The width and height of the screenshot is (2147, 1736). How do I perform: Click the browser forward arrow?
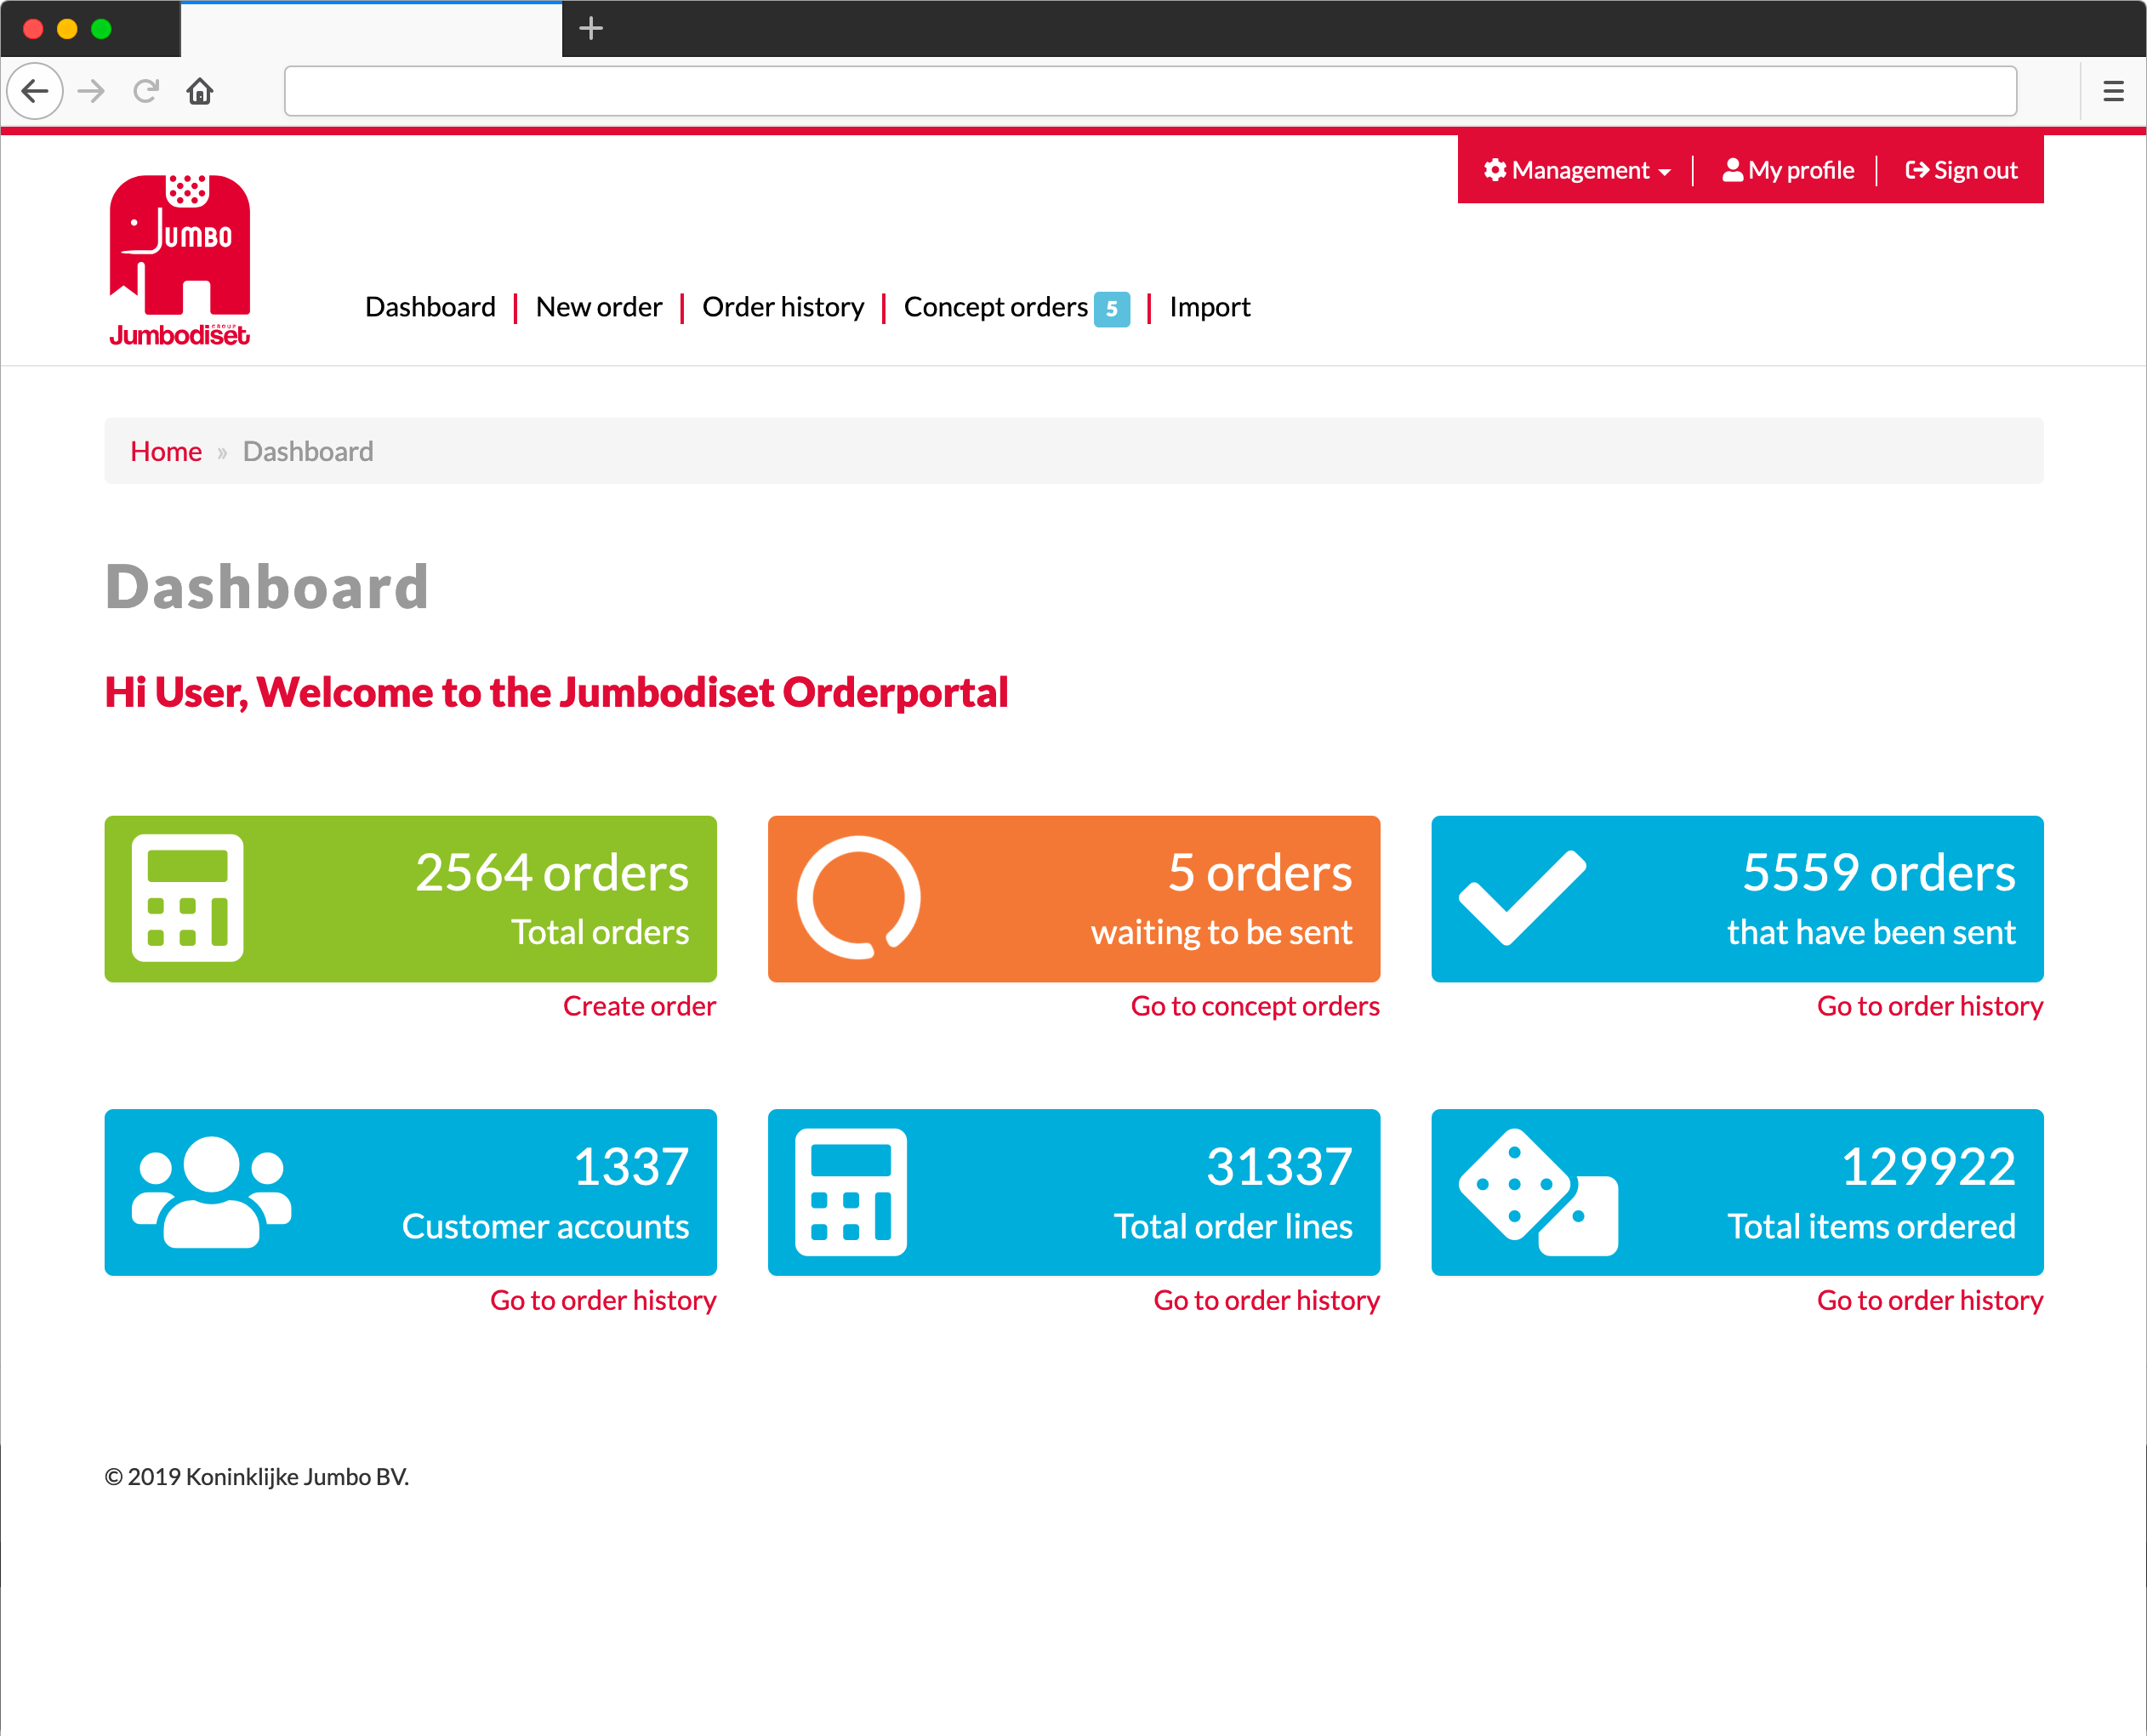pyautogui.click(x=91, y=92)
